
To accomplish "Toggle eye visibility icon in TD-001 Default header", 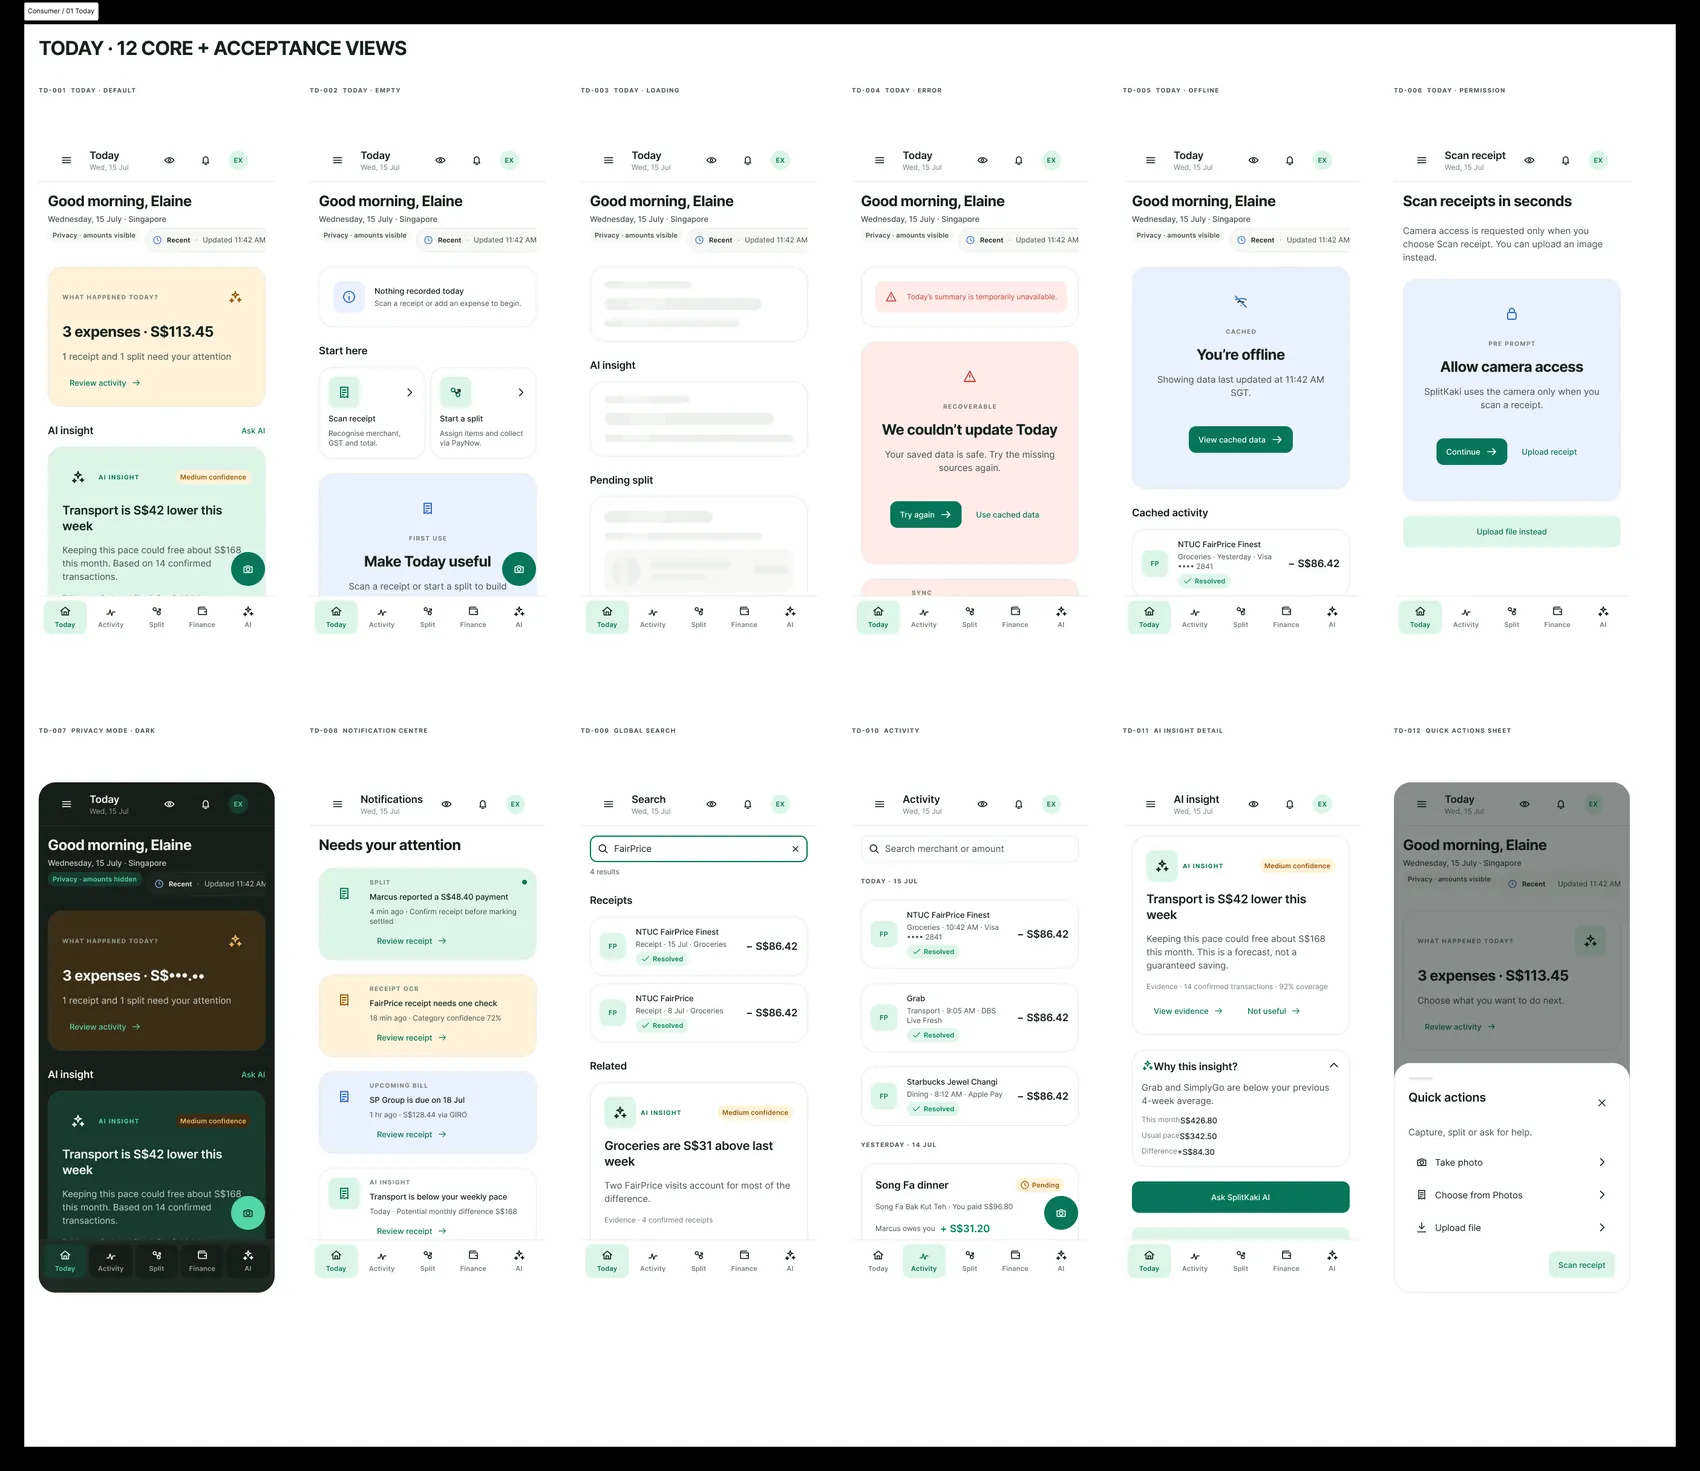I will pos(169,160).
